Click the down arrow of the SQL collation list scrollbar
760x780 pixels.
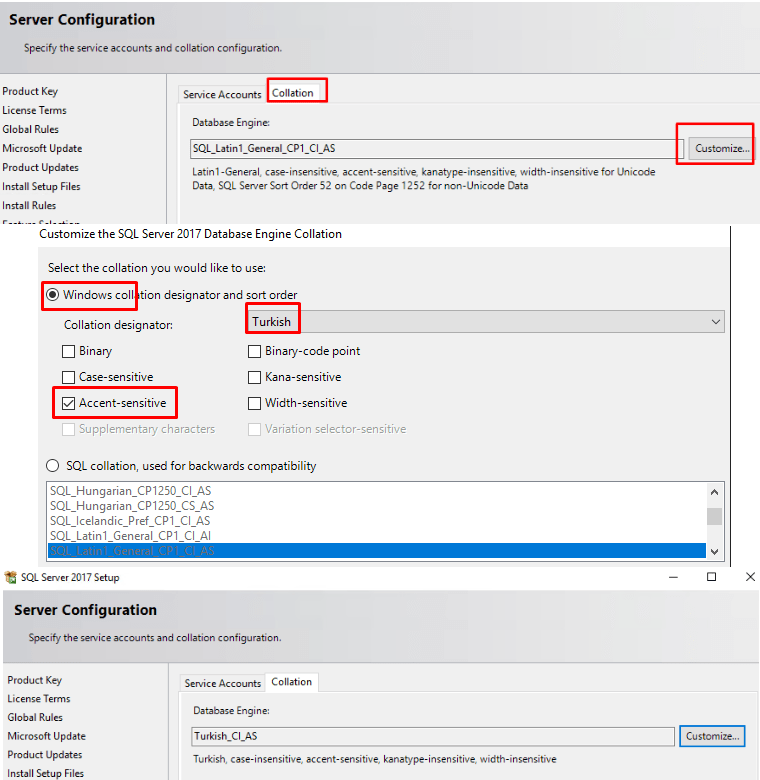pos(714,551)
